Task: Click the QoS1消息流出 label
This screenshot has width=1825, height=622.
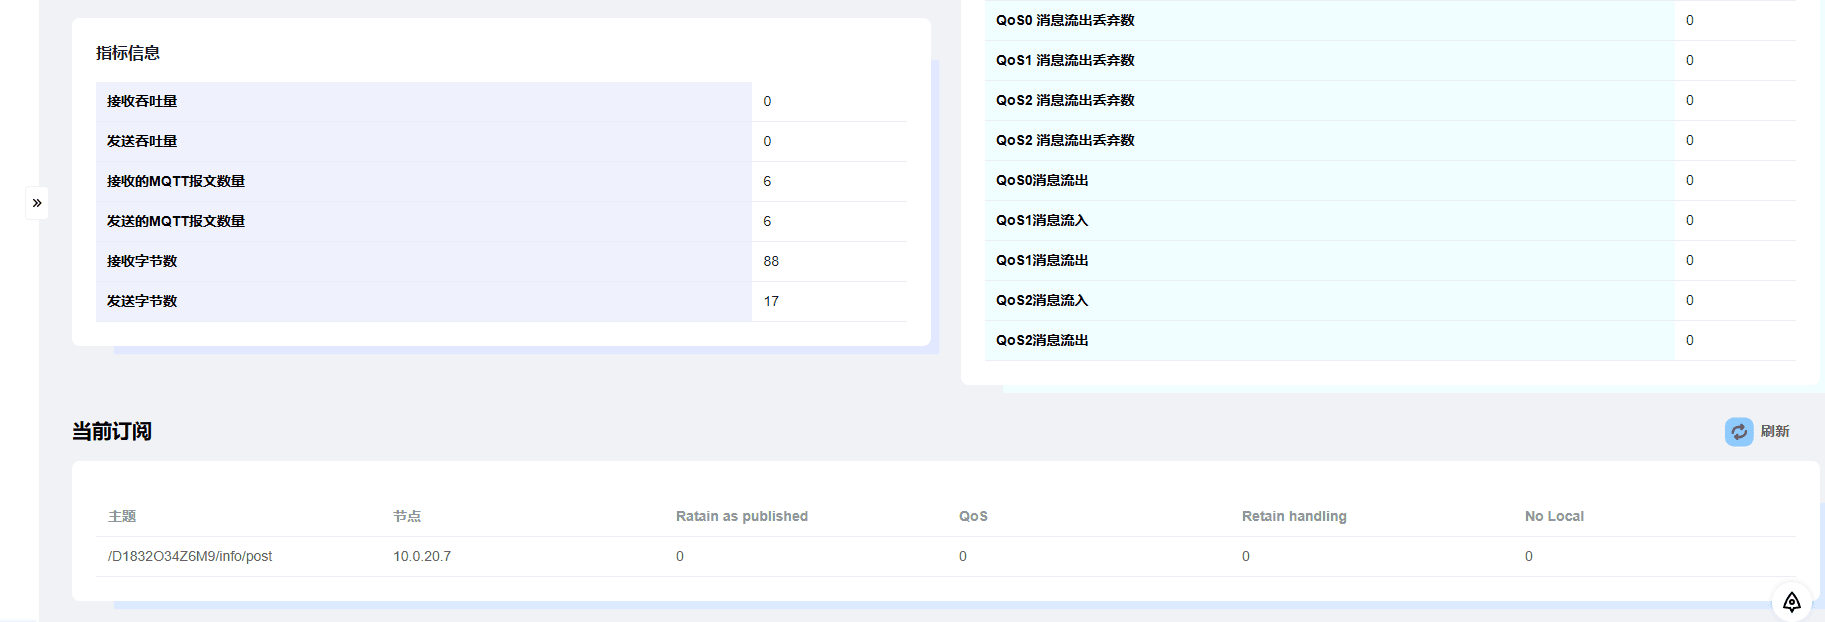Action: pos(1042,260)
